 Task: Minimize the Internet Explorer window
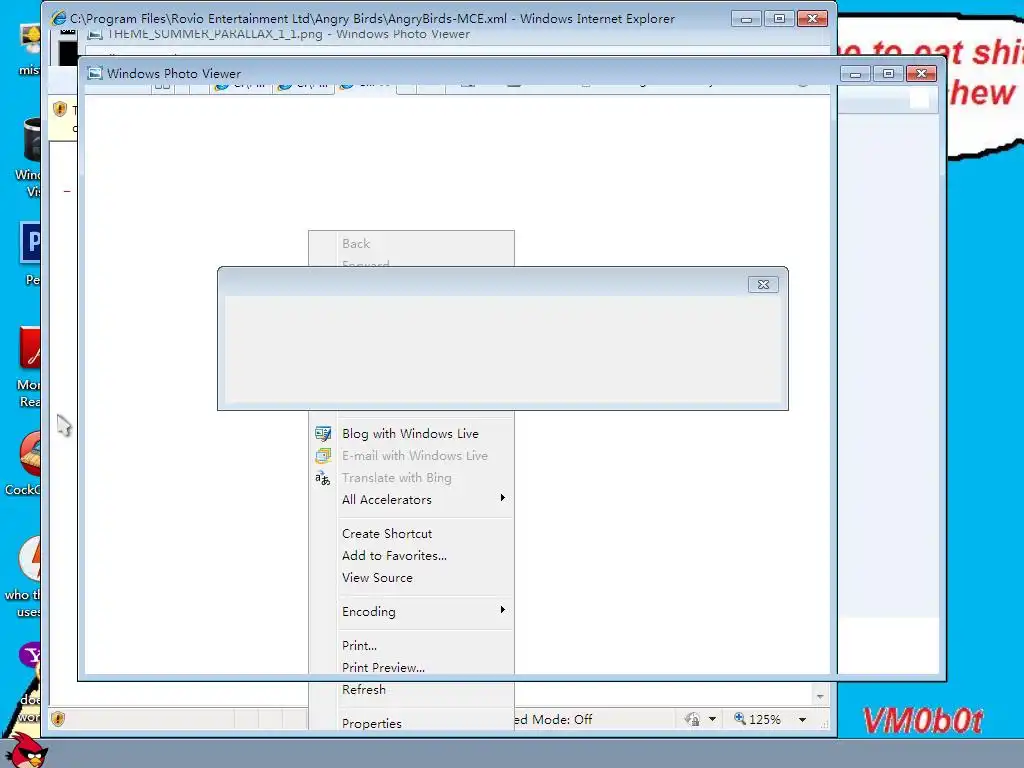pos(746,18)
